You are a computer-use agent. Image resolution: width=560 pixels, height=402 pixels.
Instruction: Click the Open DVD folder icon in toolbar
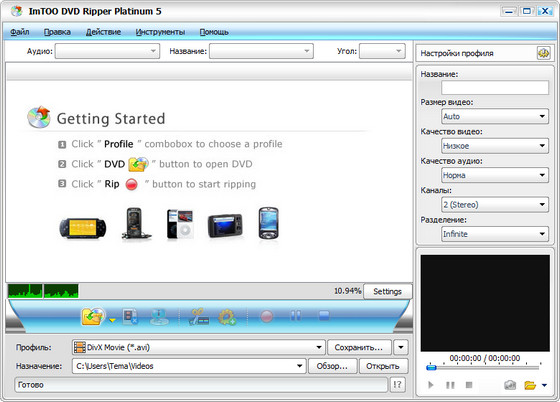pyautogui.click(x=93, y=316)
